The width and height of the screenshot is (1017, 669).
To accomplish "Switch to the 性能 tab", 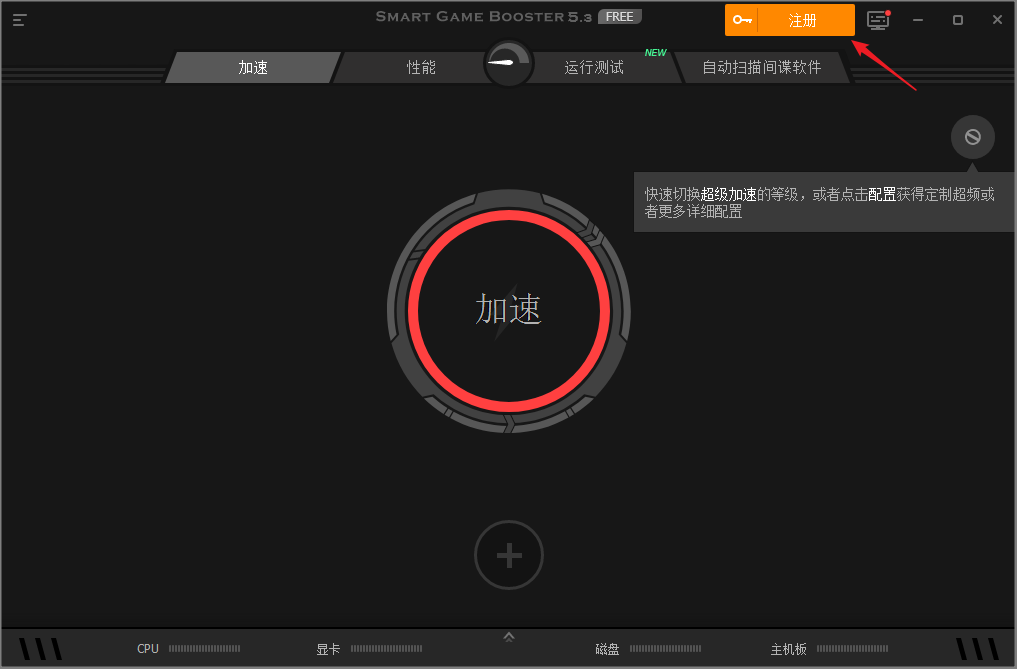I will [x=421, y=67].
